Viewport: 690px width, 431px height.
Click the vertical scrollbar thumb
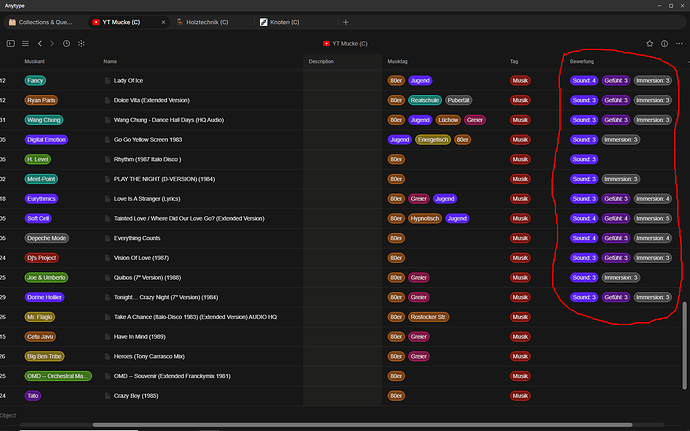(684, 346)
